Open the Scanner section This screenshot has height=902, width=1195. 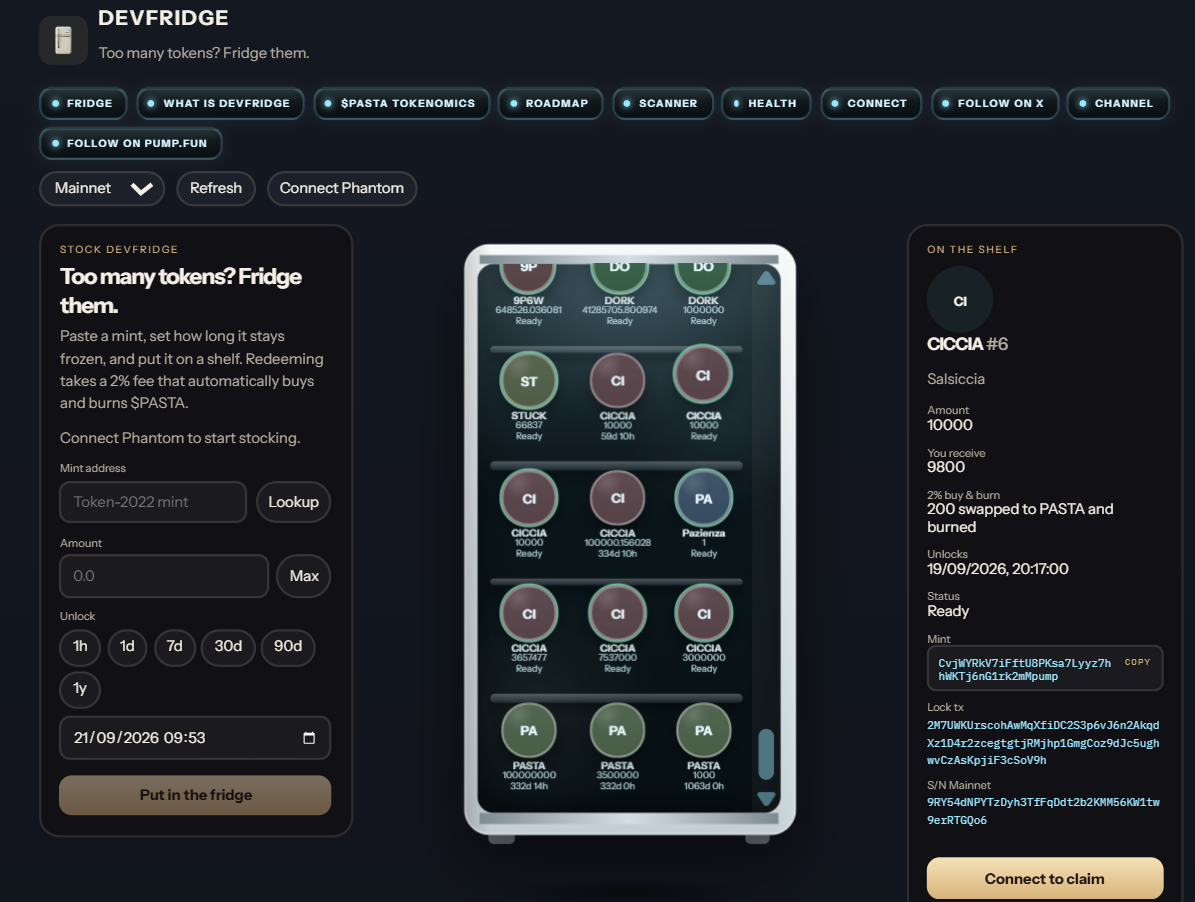pos(662,104)
